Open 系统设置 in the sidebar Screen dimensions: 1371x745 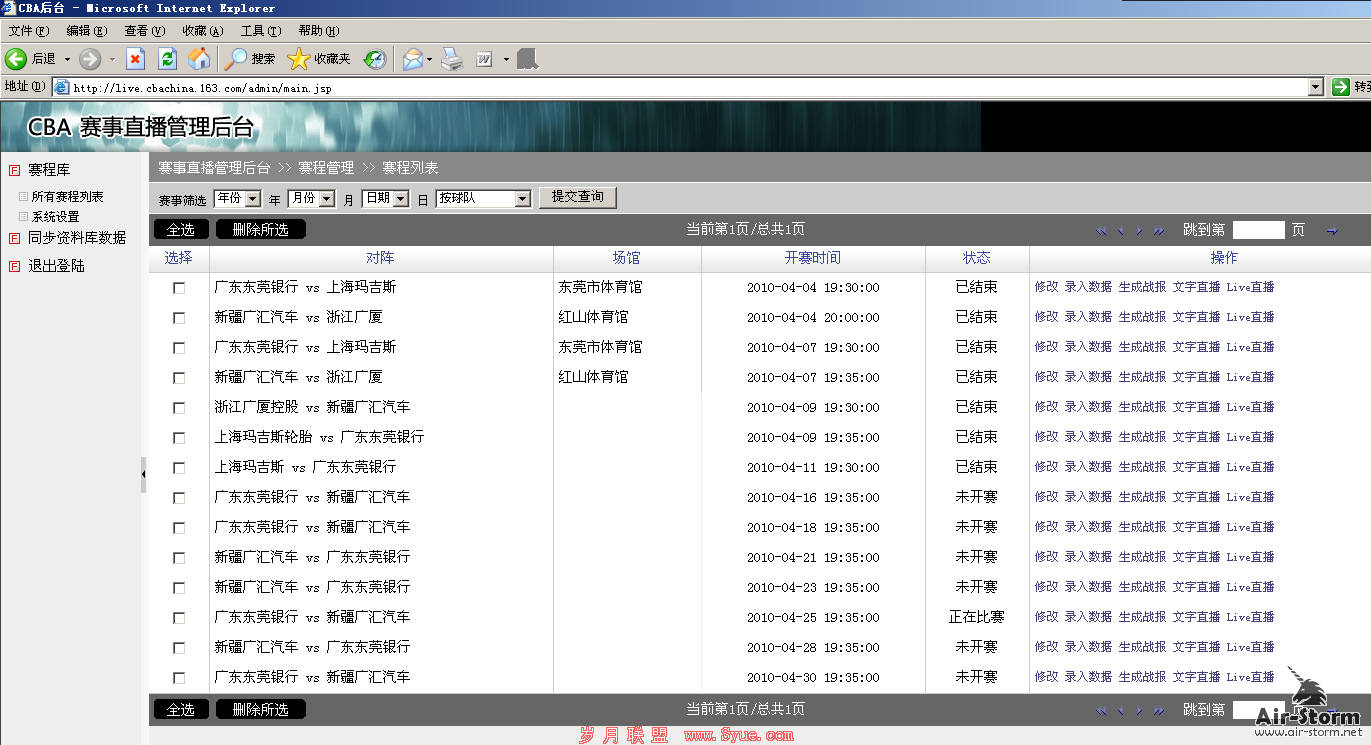pyautogui.click(x=55, y=217)
